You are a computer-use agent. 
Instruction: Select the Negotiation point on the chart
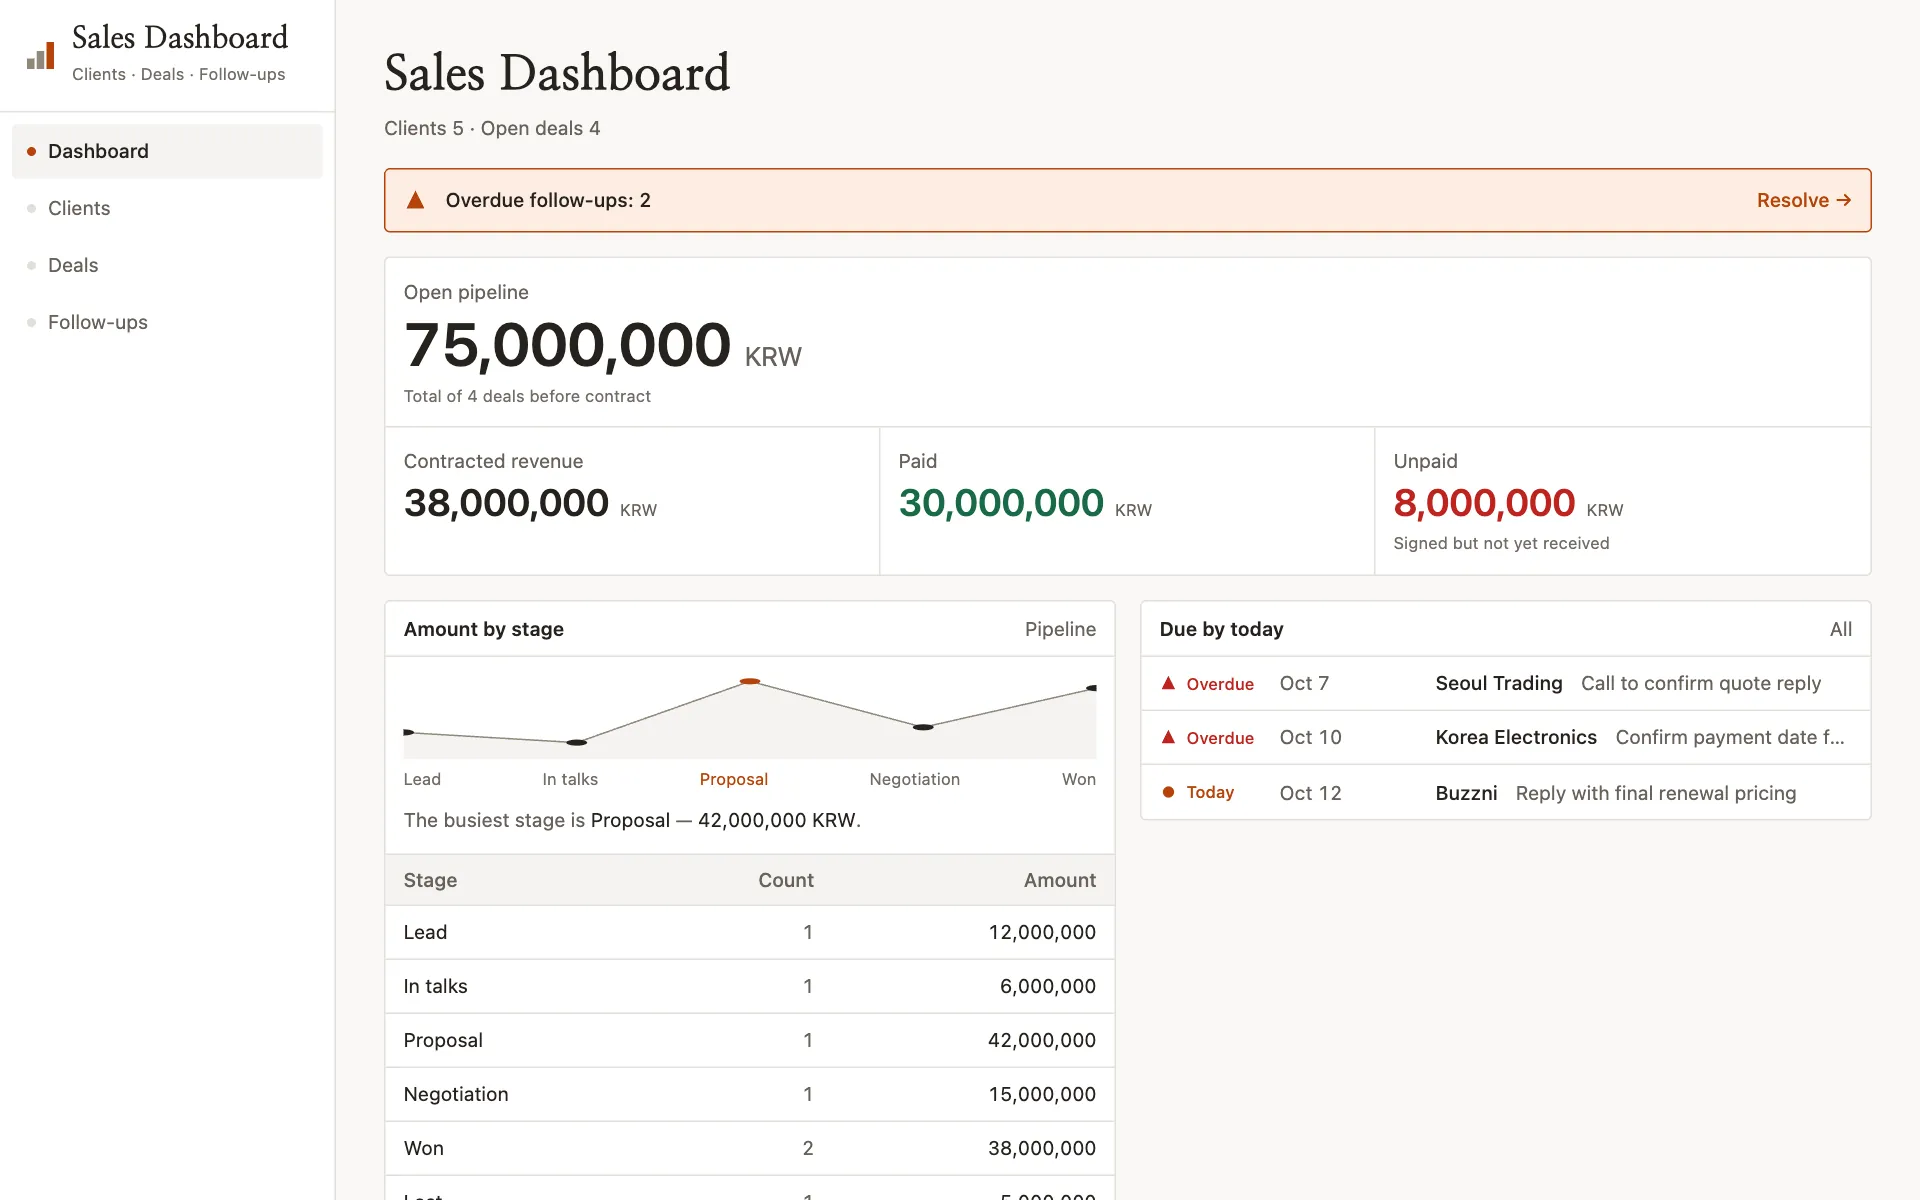coord(923,727)
